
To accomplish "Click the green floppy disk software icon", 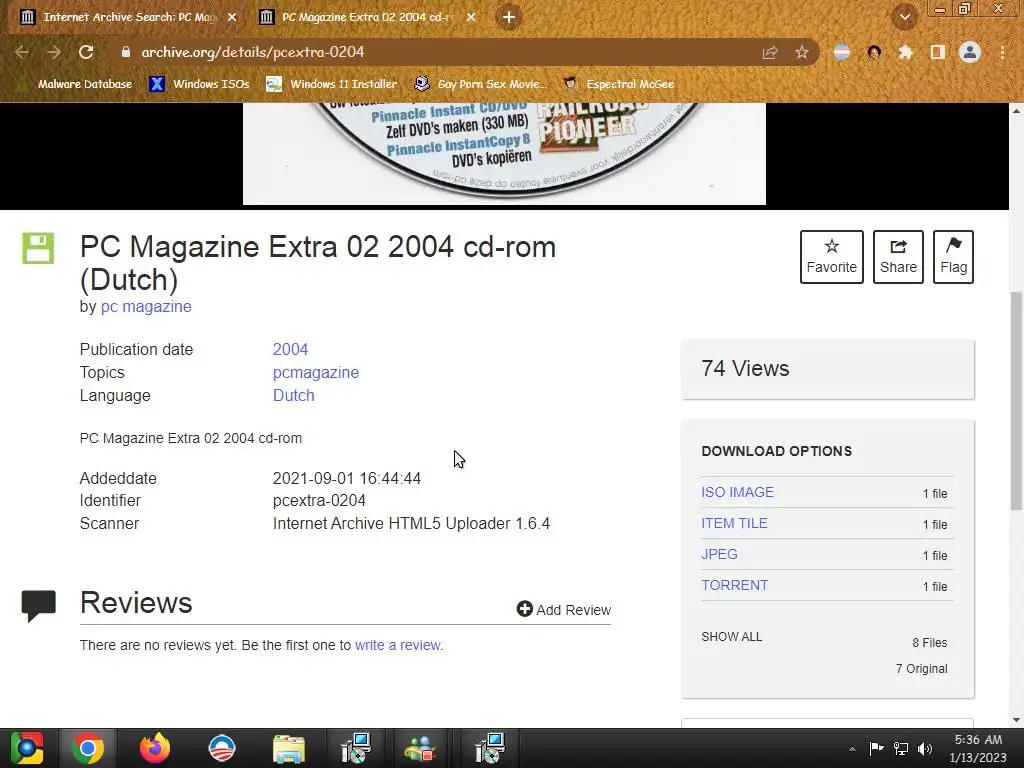I will (x=38, y=248).
